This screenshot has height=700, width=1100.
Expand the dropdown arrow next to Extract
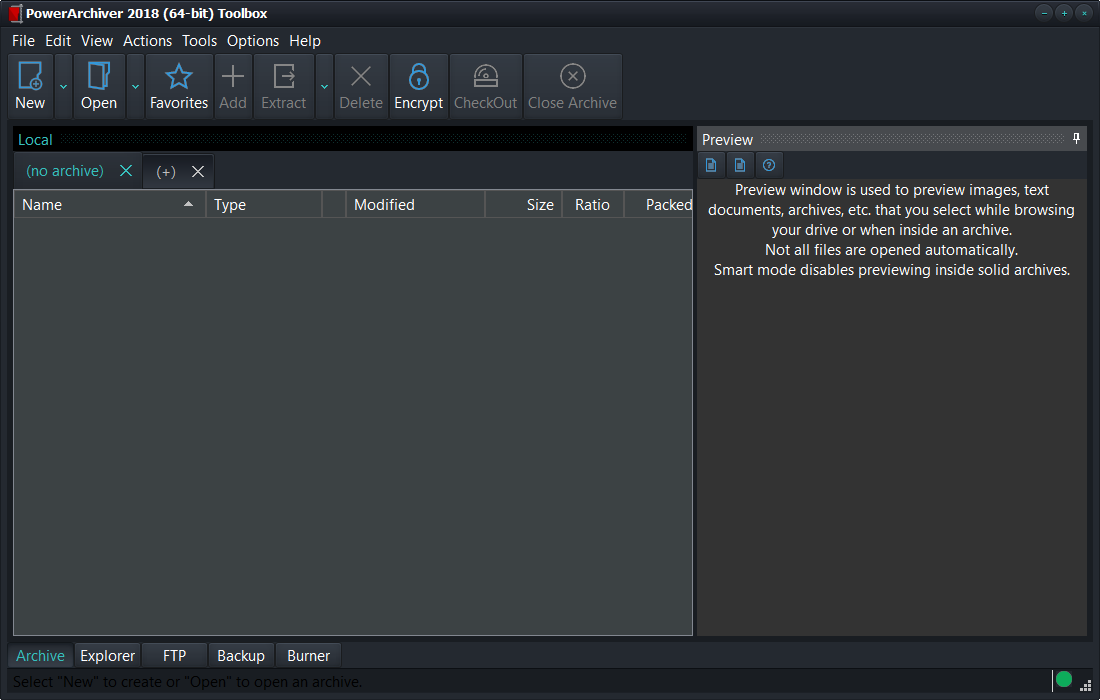[324, 87]
